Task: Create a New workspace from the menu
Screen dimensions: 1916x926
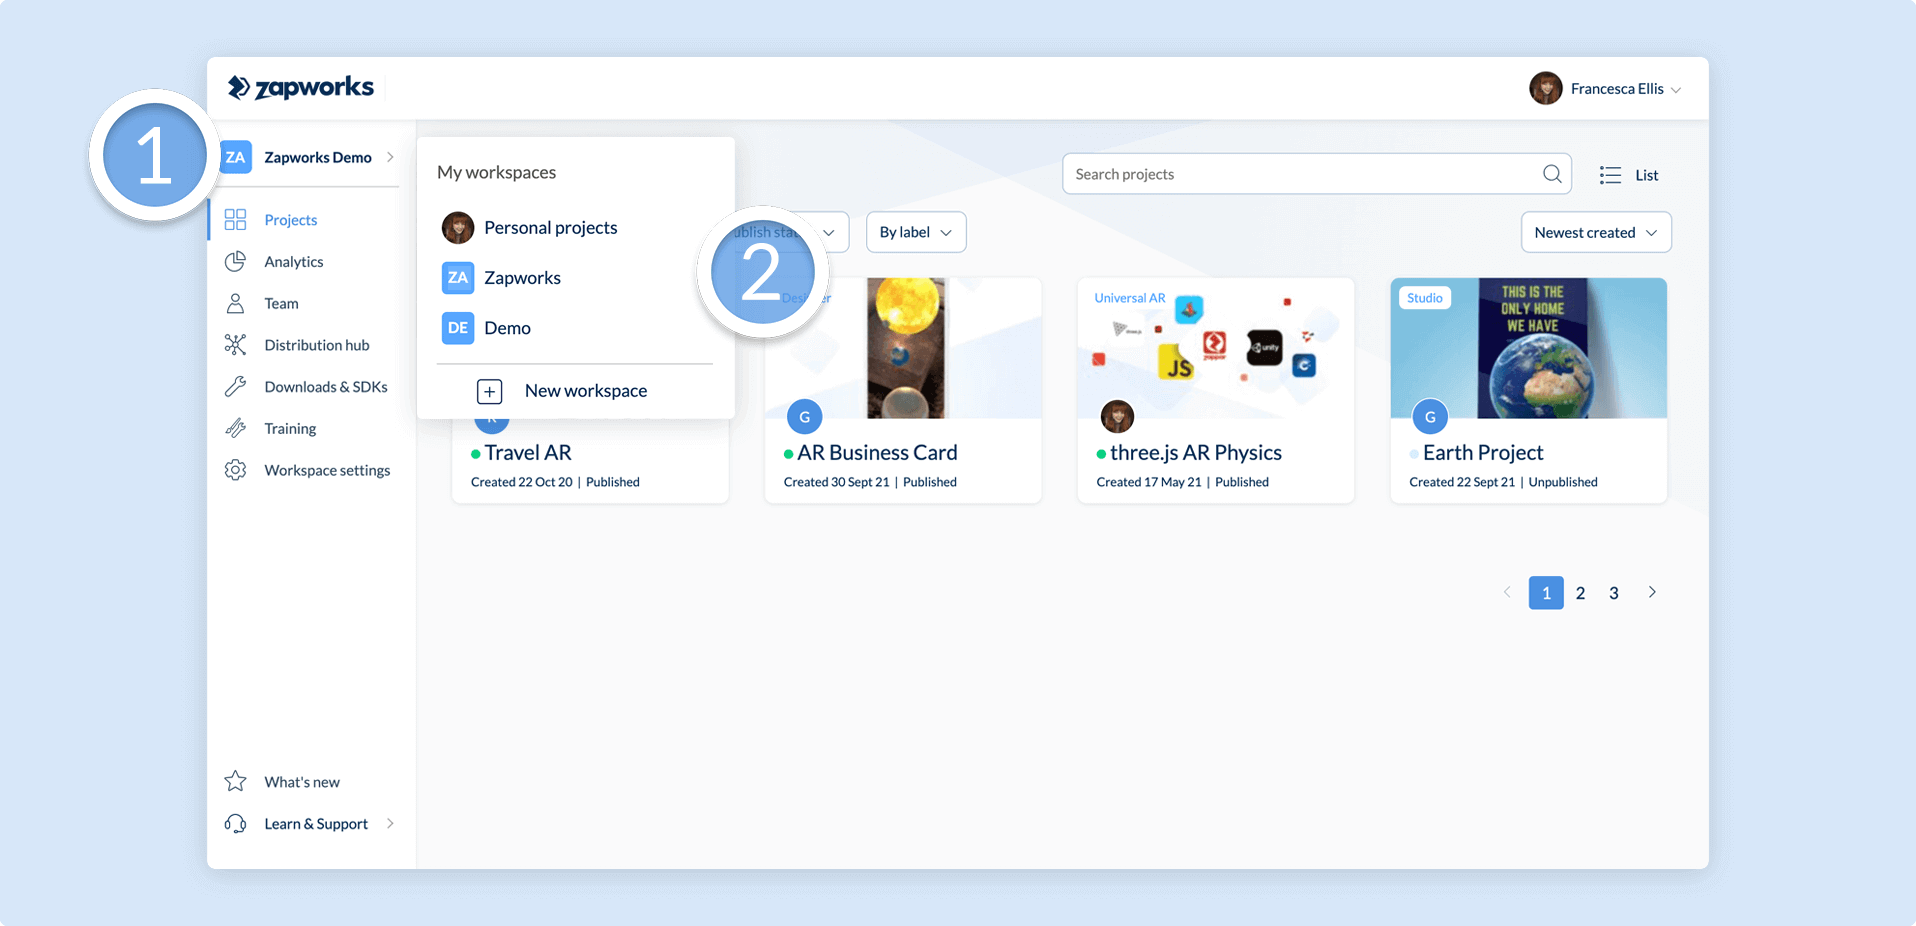Action: click(562, 391)
